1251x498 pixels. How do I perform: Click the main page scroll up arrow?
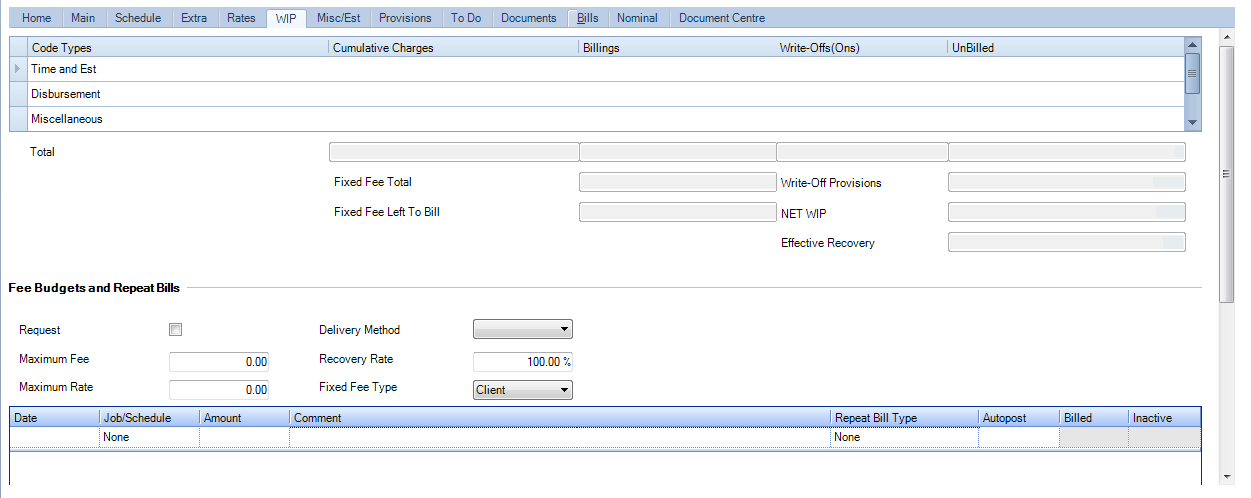tap(1227, 37)
